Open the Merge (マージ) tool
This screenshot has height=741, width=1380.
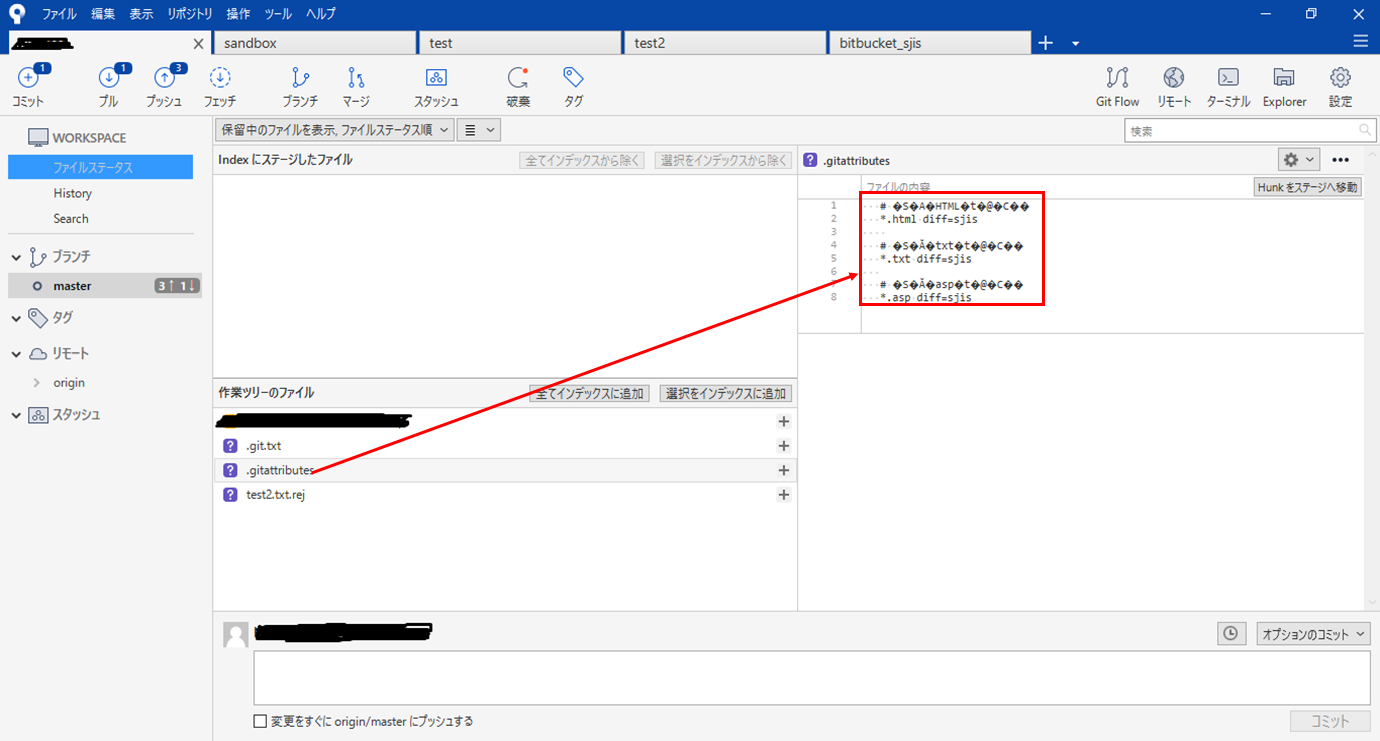(x=356, y=77)
